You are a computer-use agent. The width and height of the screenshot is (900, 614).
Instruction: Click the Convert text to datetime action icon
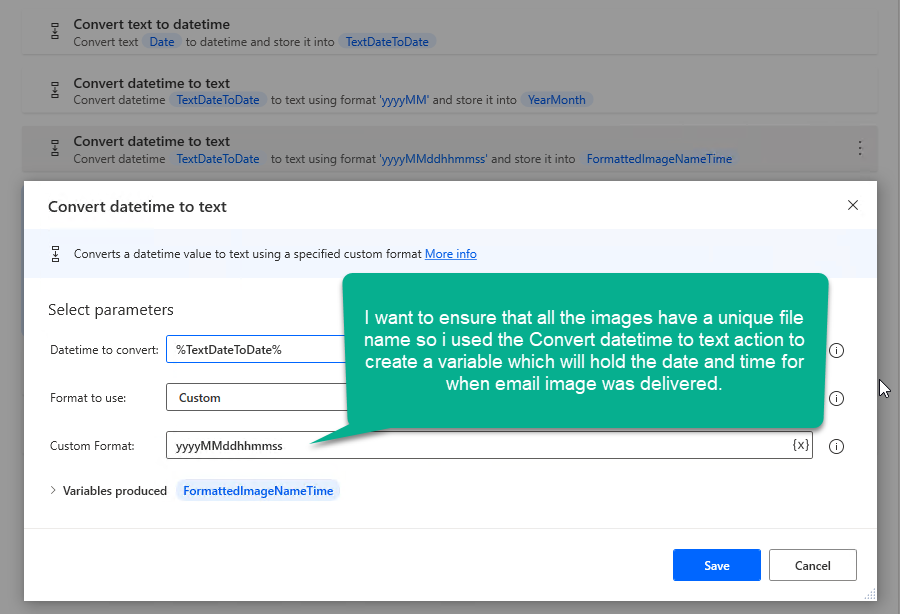[55, 31]
